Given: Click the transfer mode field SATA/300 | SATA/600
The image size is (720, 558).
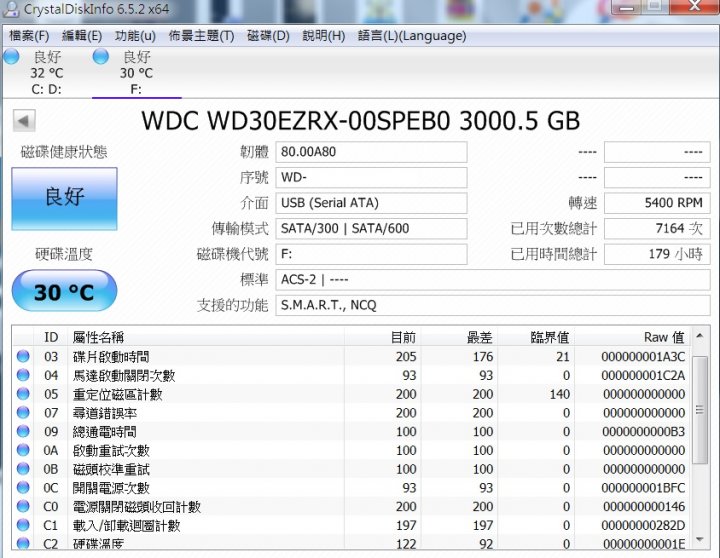Looking at the screenshot, I should (x=371, y=229).
